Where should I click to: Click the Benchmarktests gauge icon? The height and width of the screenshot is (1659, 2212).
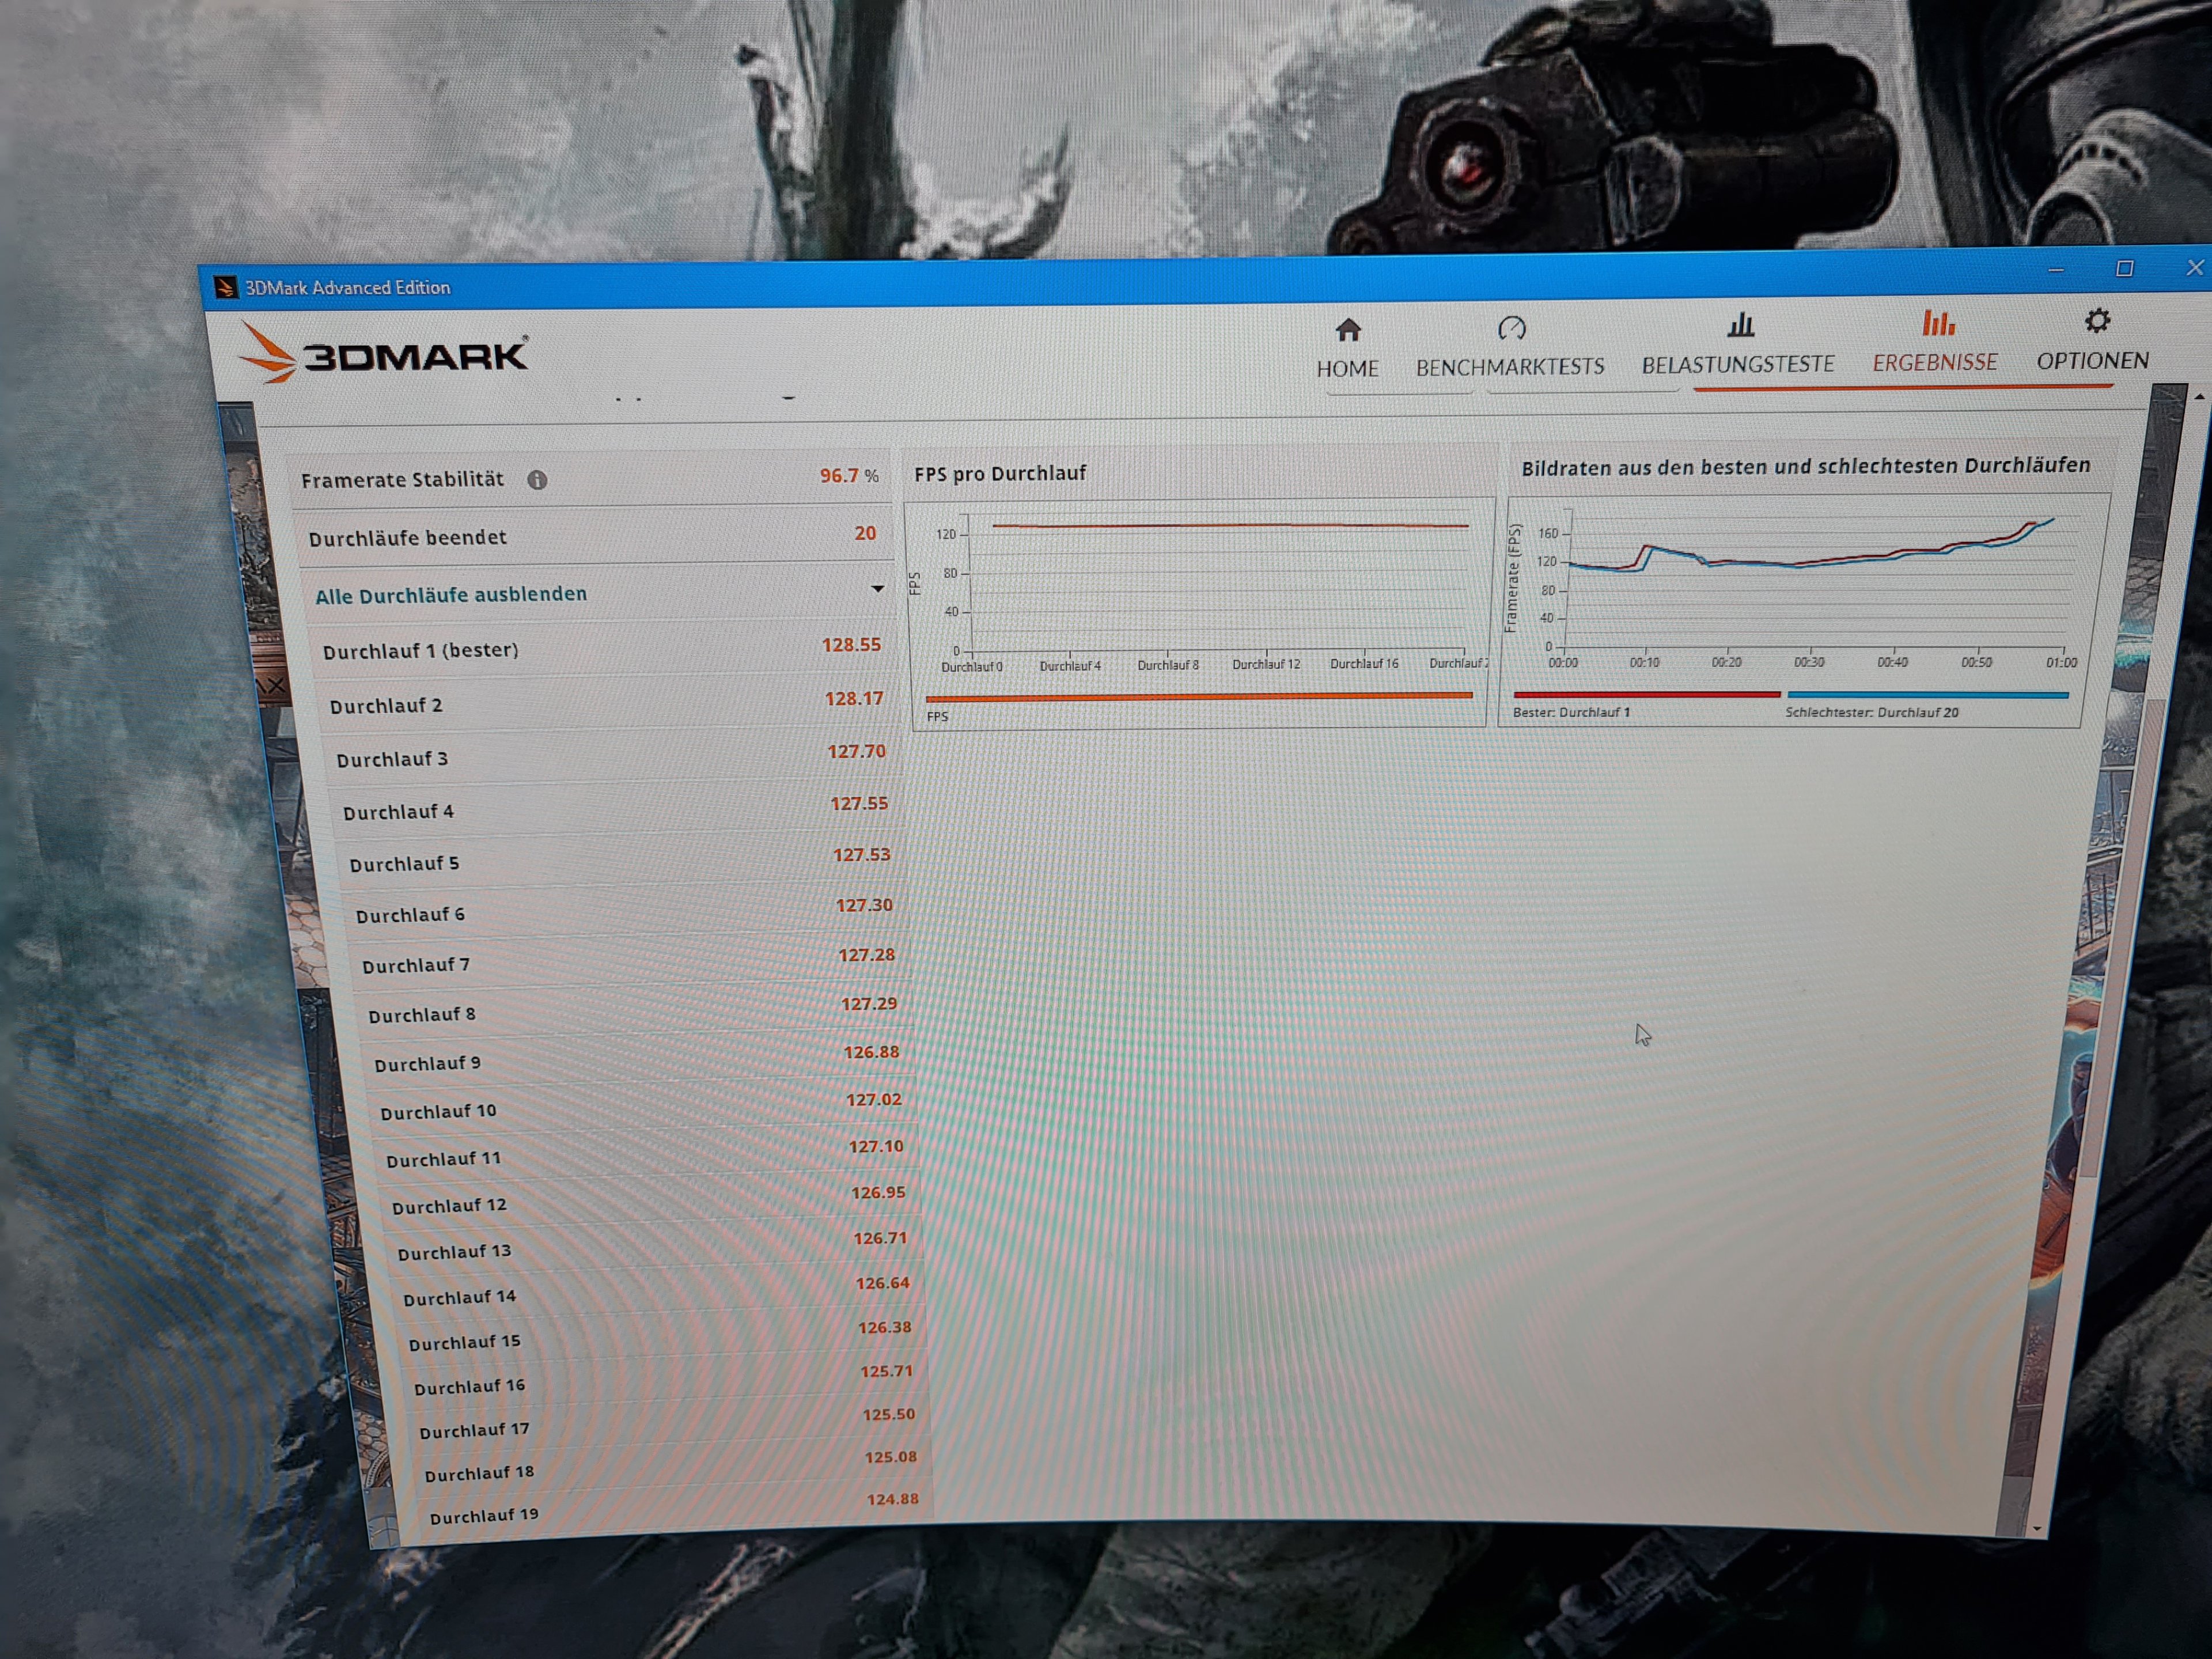[x=1511, y=328]
